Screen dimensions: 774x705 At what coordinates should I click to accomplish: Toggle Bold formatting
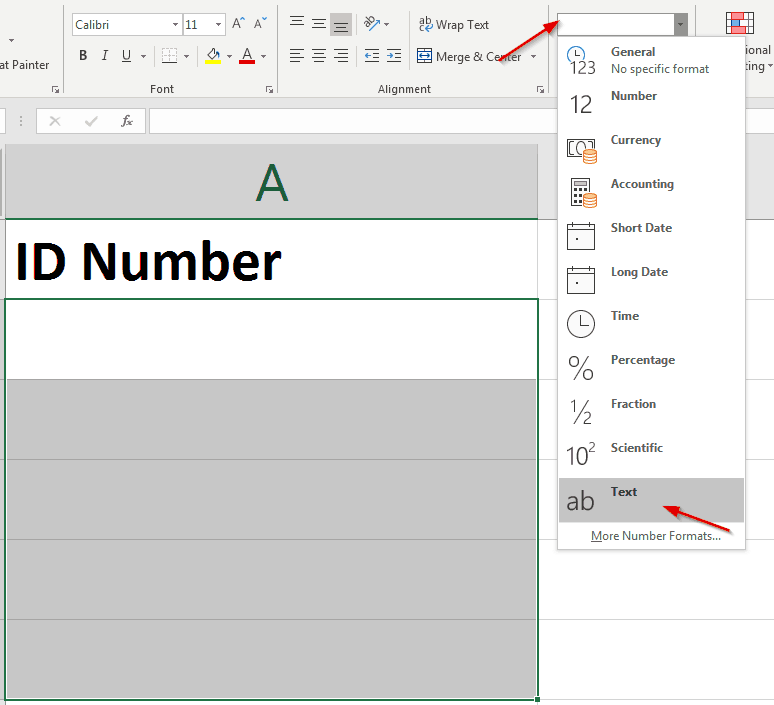(x=83, y=55)
